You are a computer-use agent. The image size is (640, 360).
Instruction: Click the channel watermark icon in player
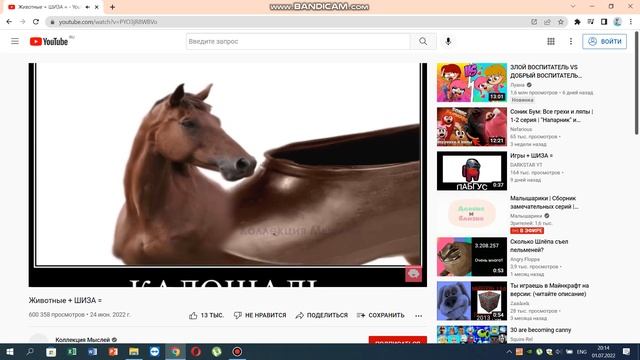tap(413, 273)
